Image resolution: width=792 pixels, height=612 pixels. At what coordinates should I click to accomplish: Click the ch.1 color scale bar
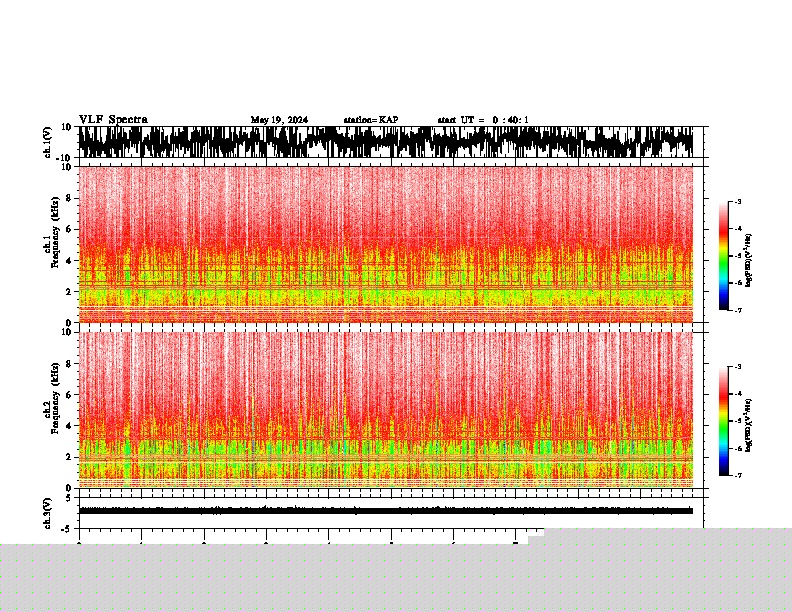click(724, 256)
